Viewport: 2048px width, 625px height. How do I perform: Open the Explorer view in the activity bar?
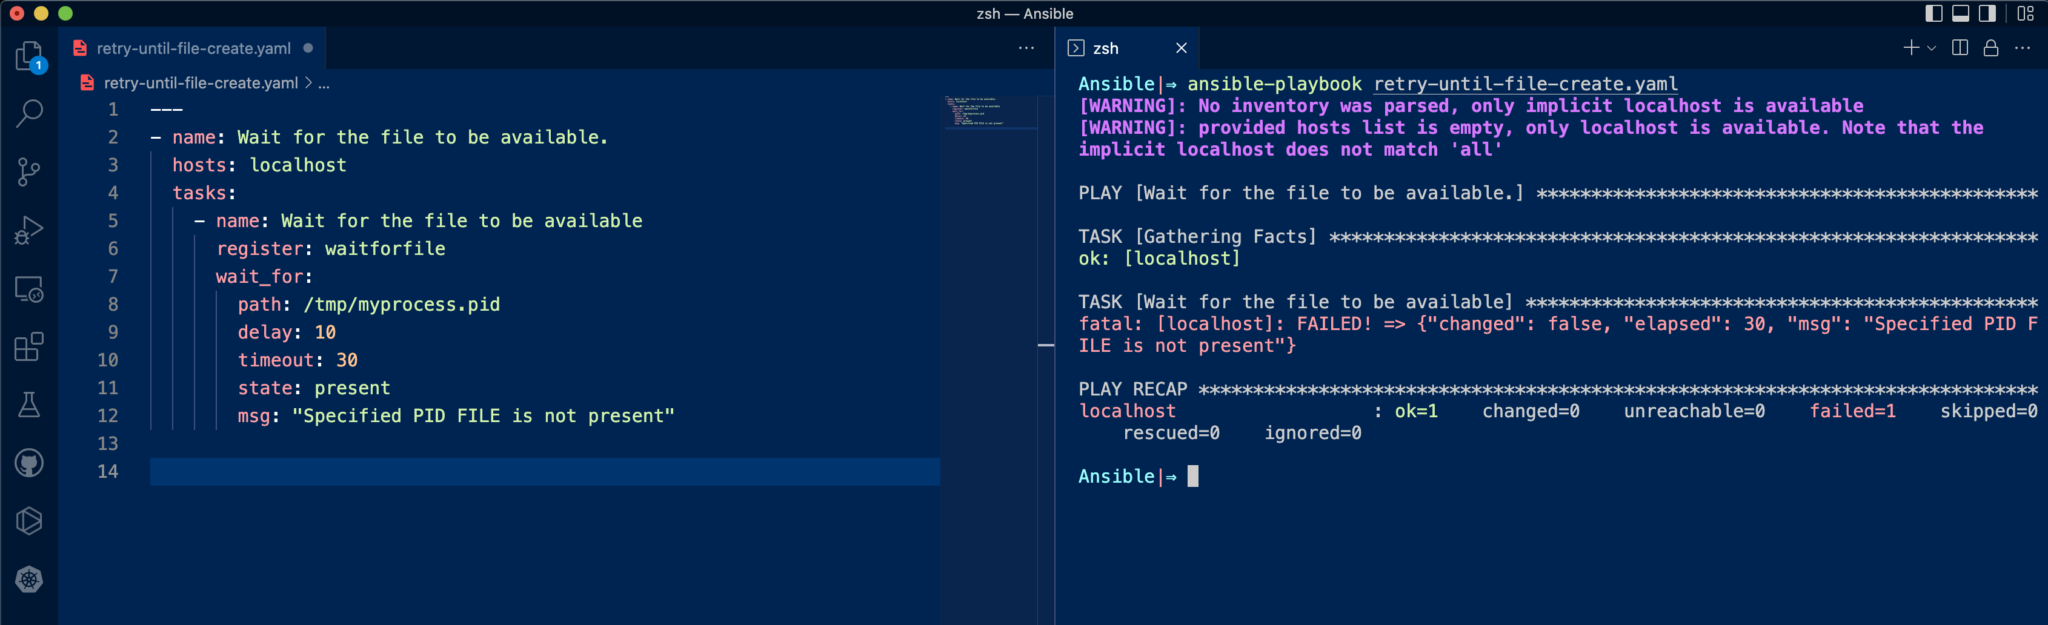tap(29, 55)
